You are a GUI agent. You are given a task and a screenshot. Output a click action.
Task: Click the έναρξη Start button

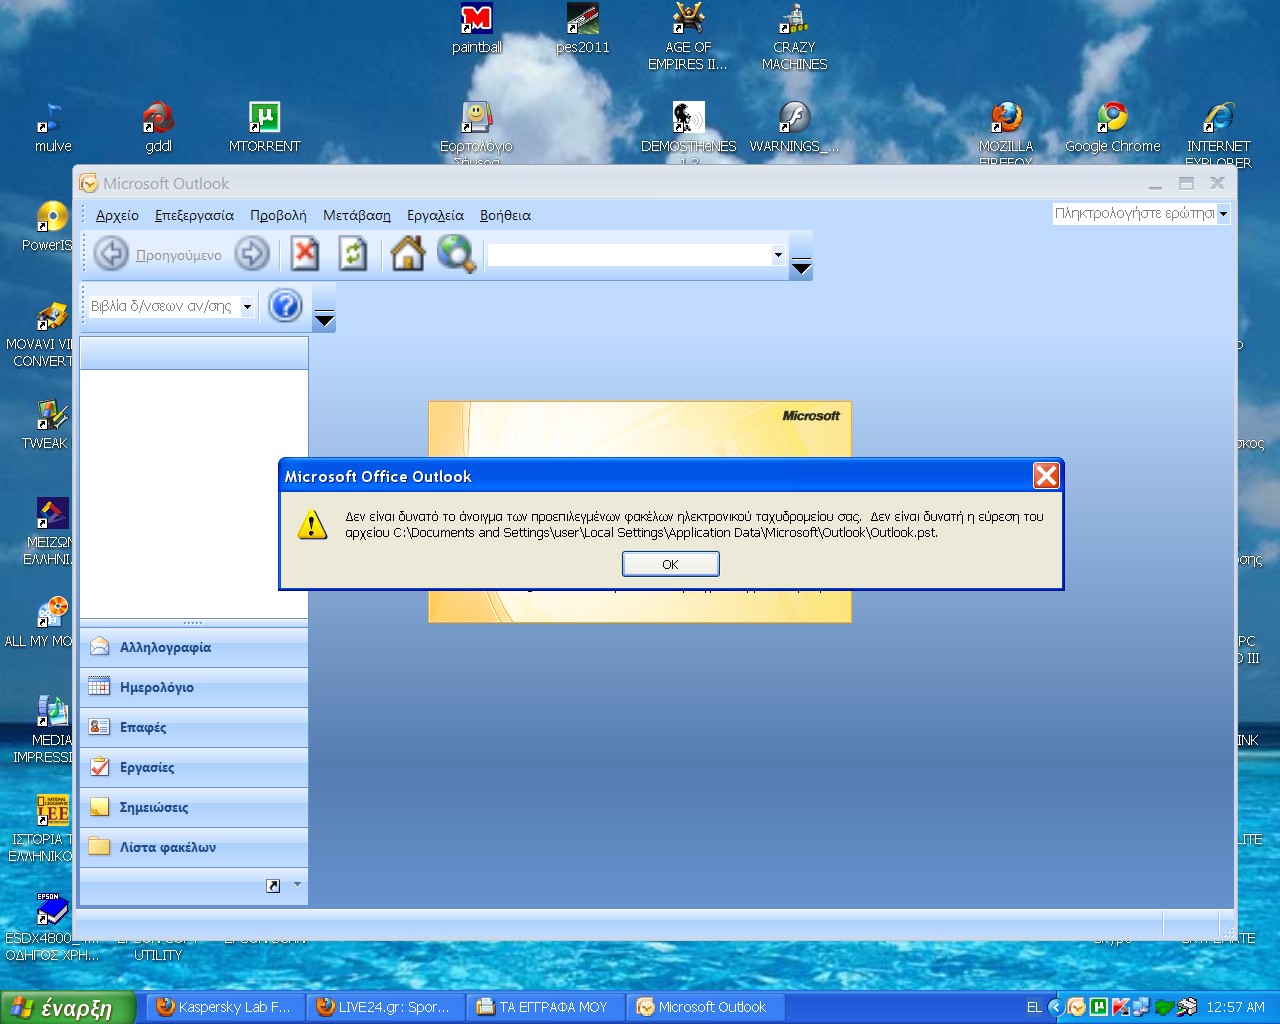point(68,1008)
